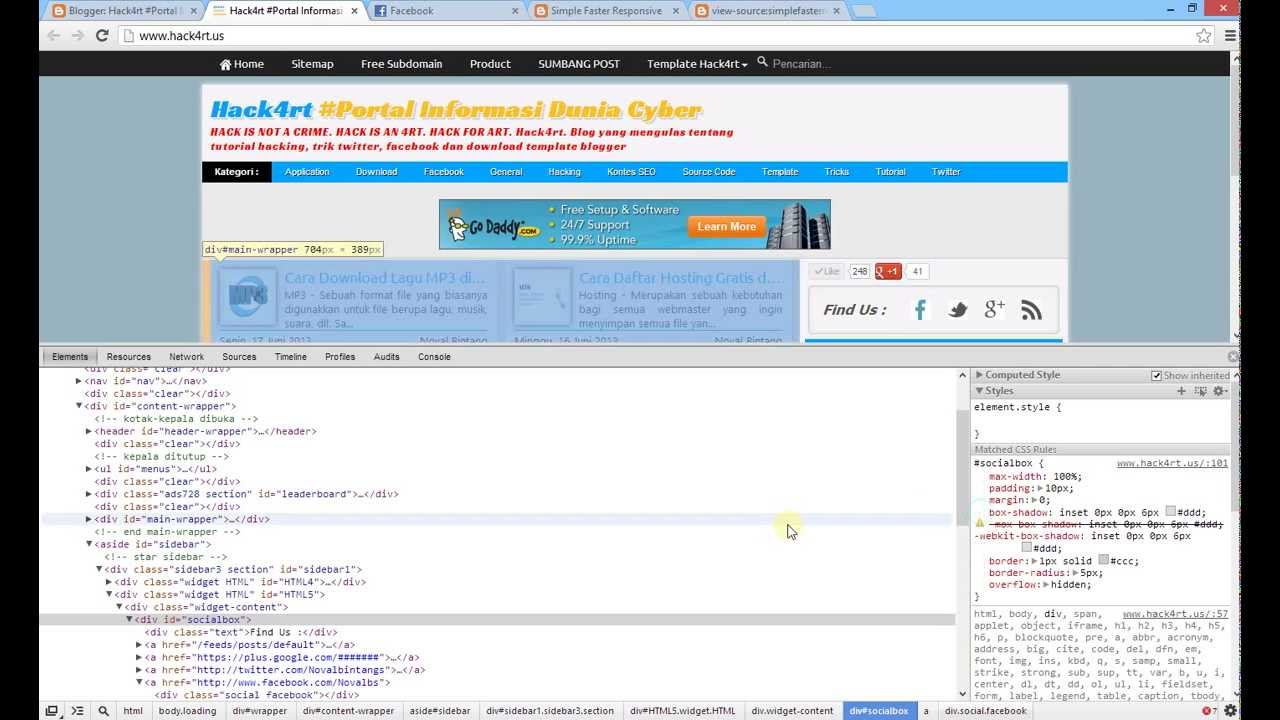1280x720 pixels.
Task: Click the Home icon in the site nav
Action: click(x=225, y=64)
